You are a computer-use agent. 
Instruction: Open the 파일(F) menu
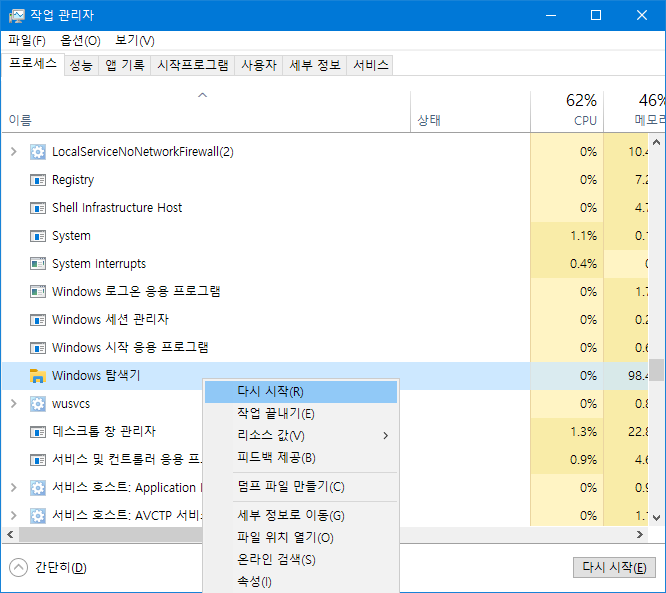(x=27, y=41)
